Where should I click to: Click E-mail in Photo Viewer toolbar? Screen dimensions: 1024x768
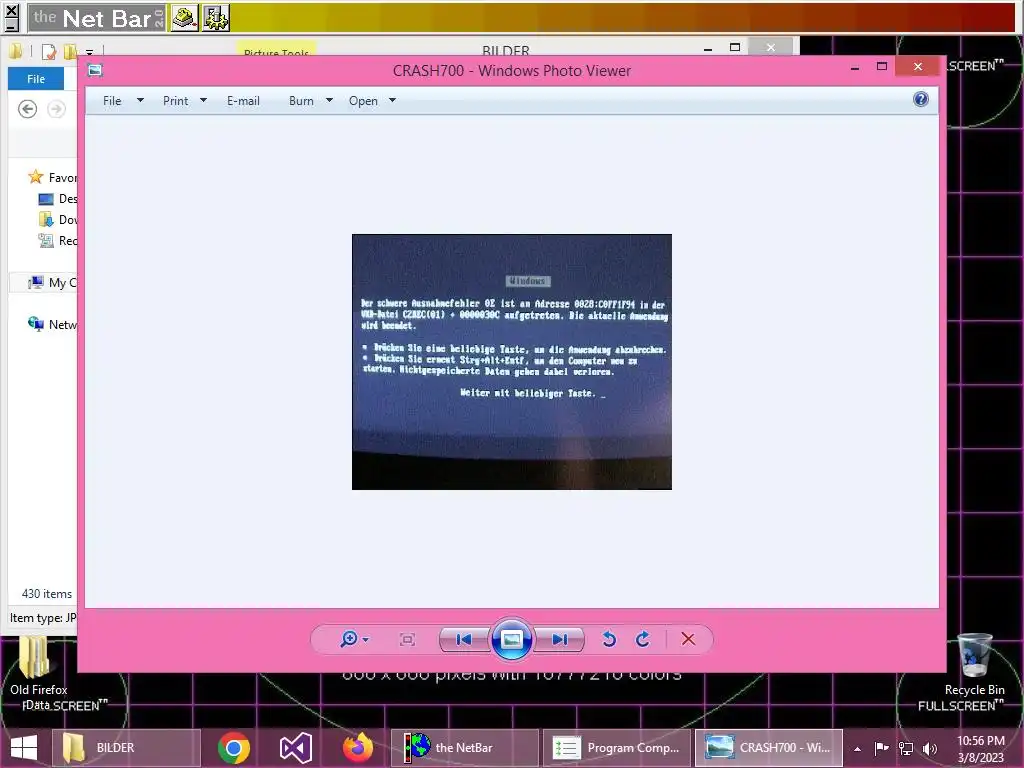point(243,101)
